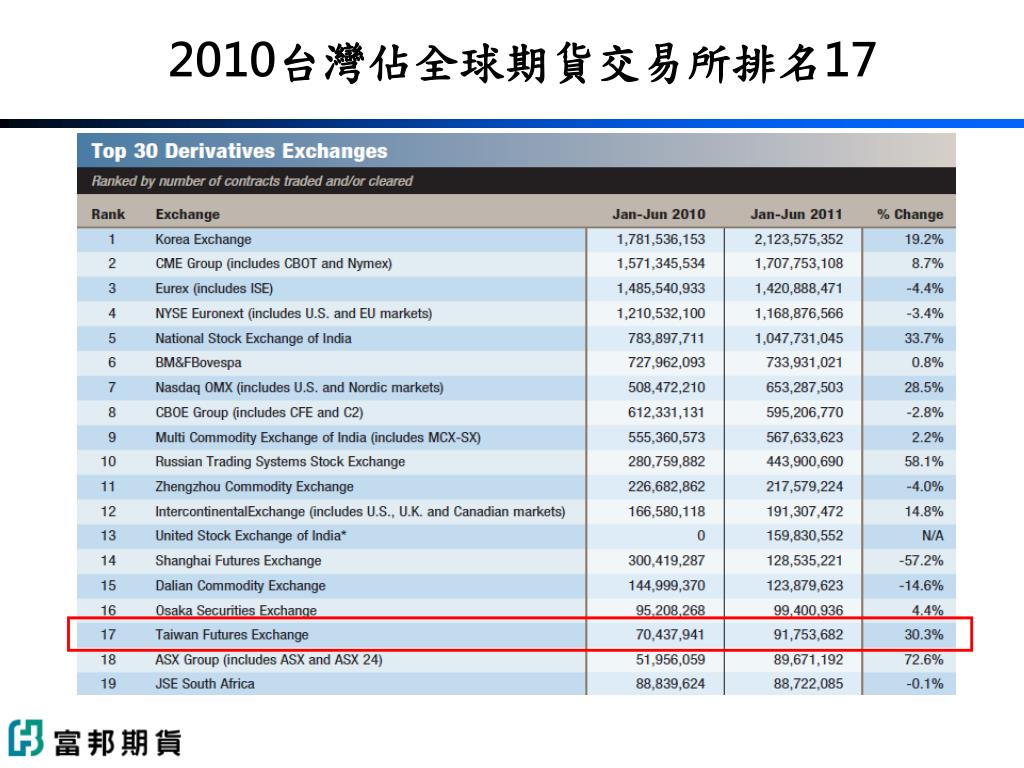The image size is (1024, 768).
Task: Click the 72.6% change cell
Action: coord(923,660)
